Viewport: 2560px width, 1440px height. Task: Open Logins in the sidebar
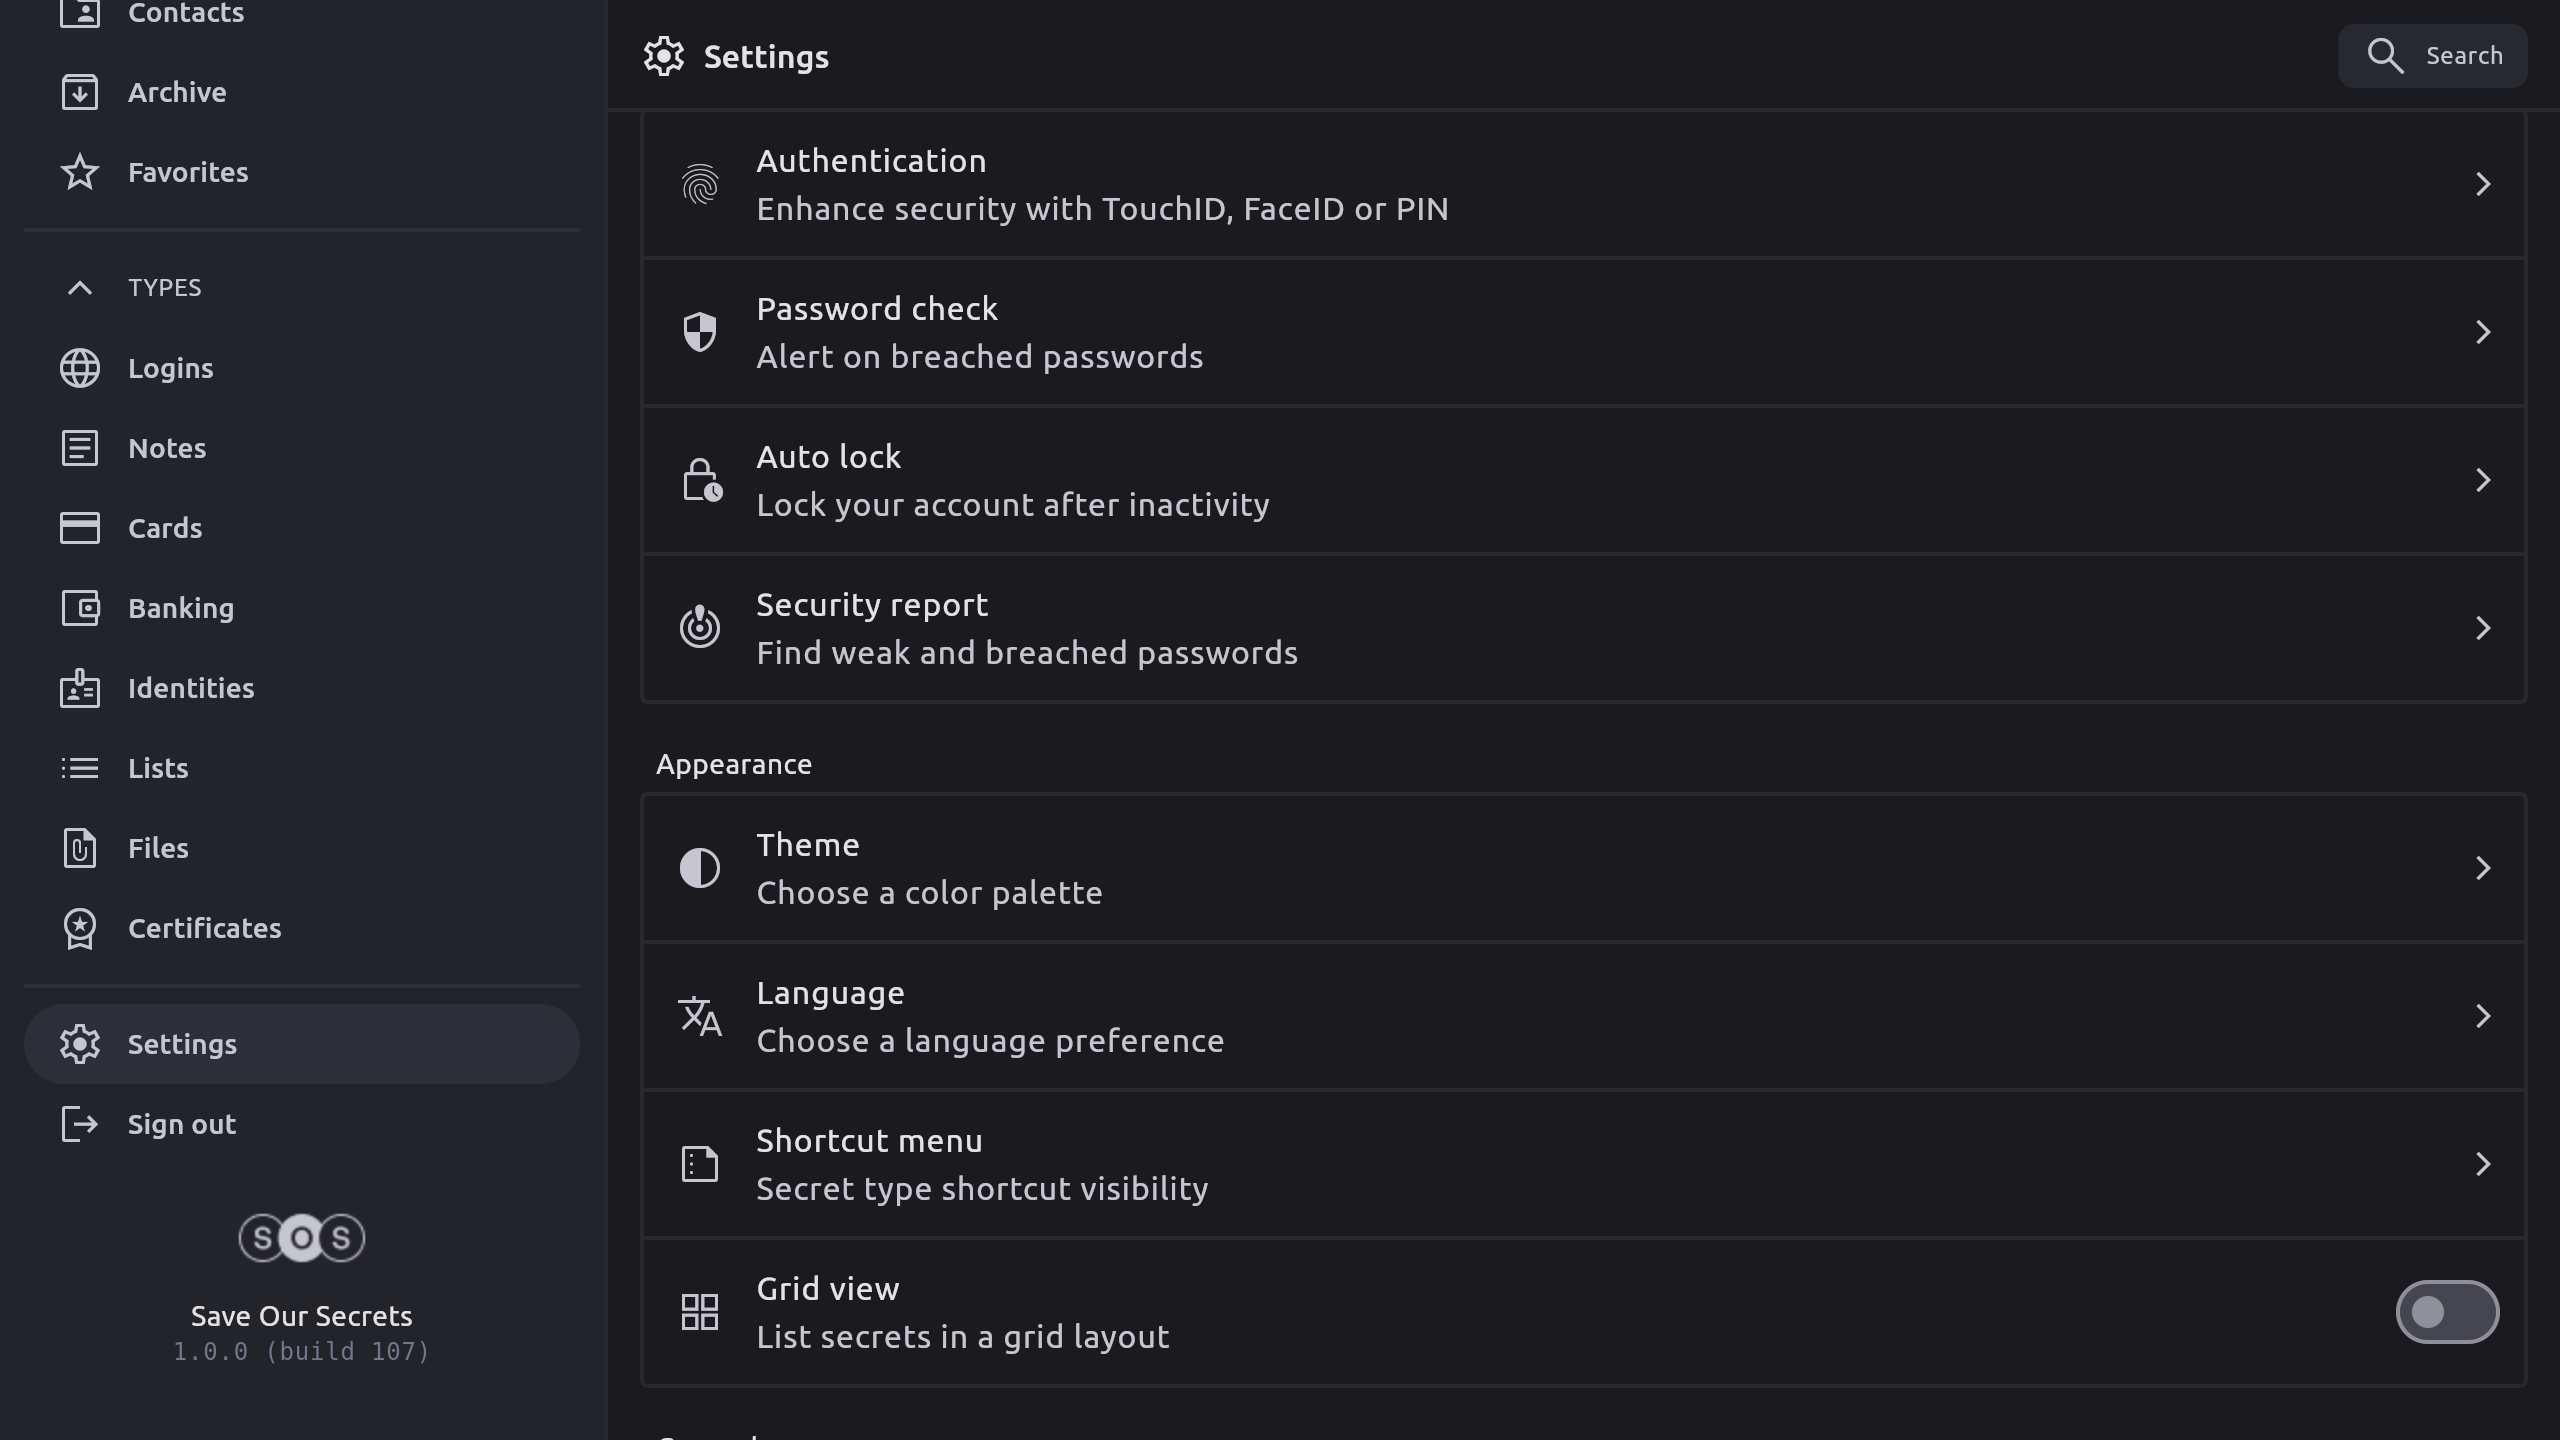[x=170, y=368]
